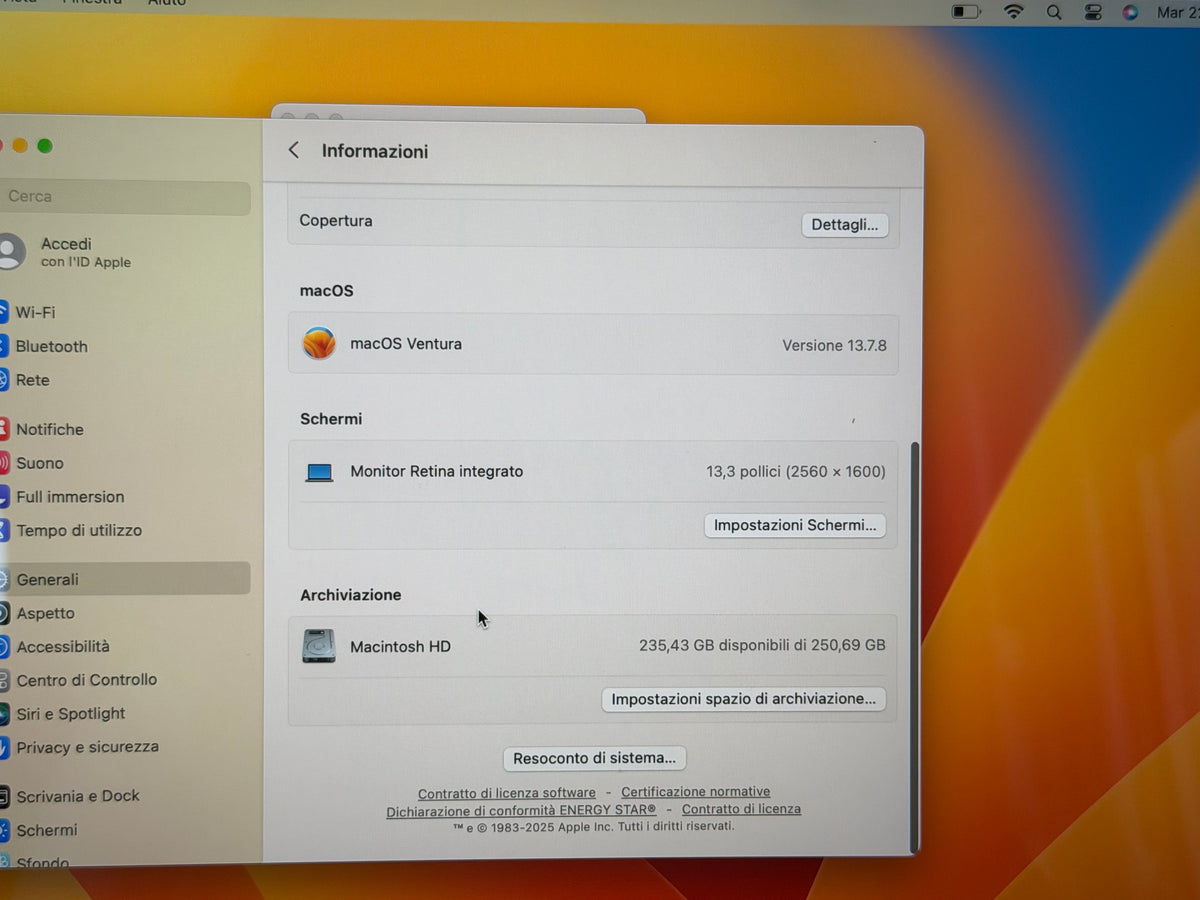
Task: Click Impostazioni spazio di archiviazione... button
Action: click(743, 699)
